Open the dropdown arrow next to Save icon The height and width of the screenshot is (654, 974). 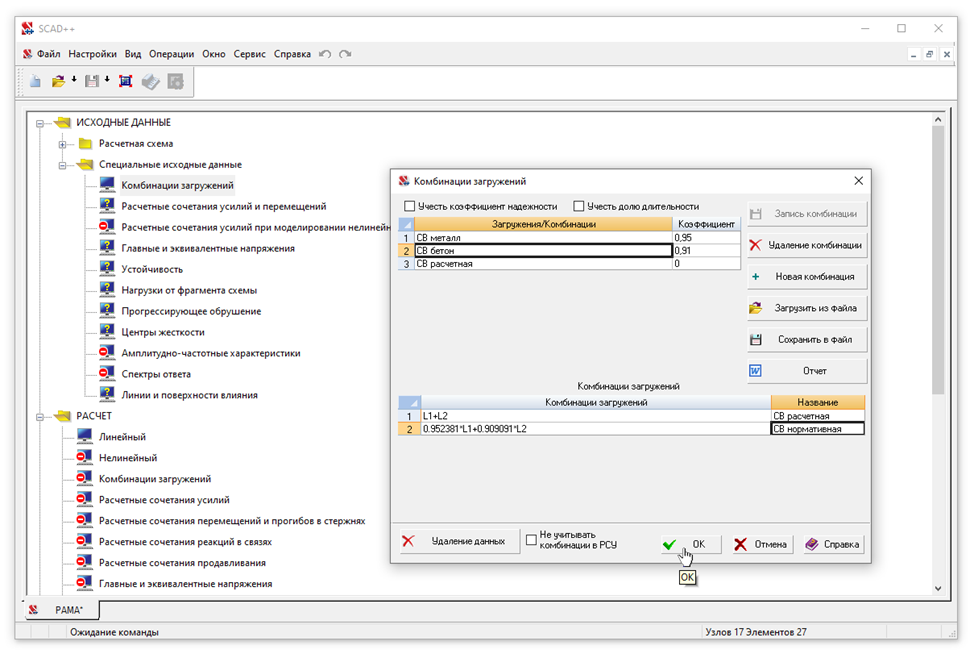point(107,80)
